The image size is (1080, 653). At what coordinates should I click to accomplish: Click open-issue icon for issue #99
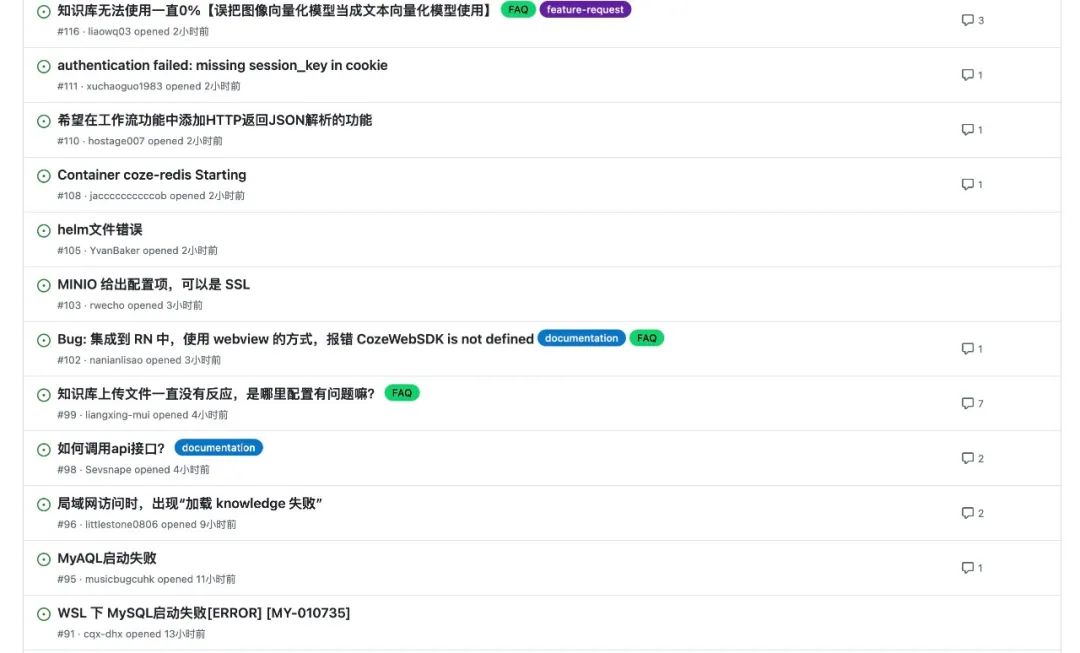coord(43,395)
